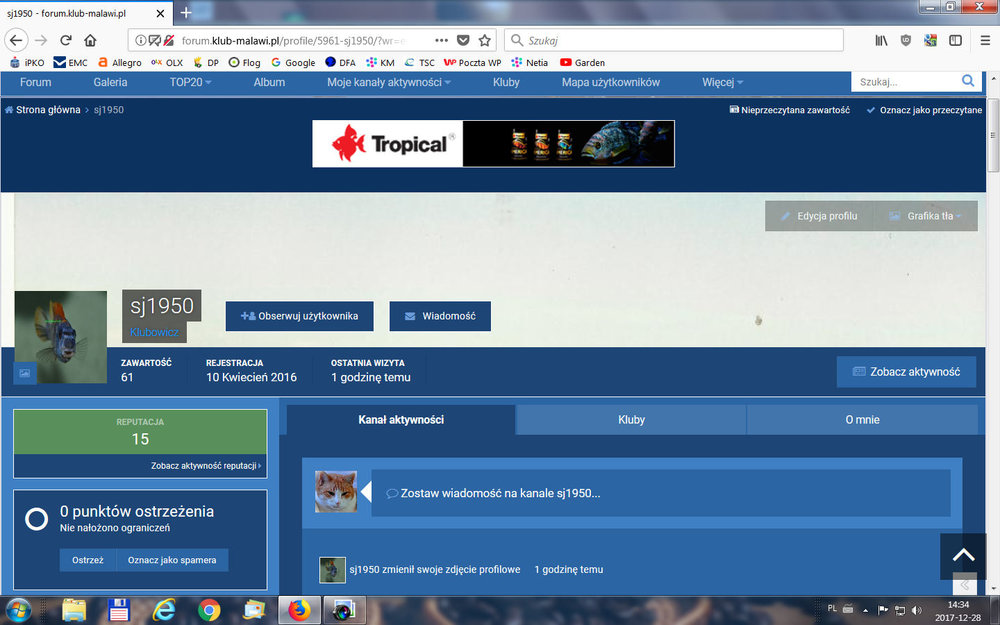Open Nieprzeczytana zawartość link

click(790, 110)
